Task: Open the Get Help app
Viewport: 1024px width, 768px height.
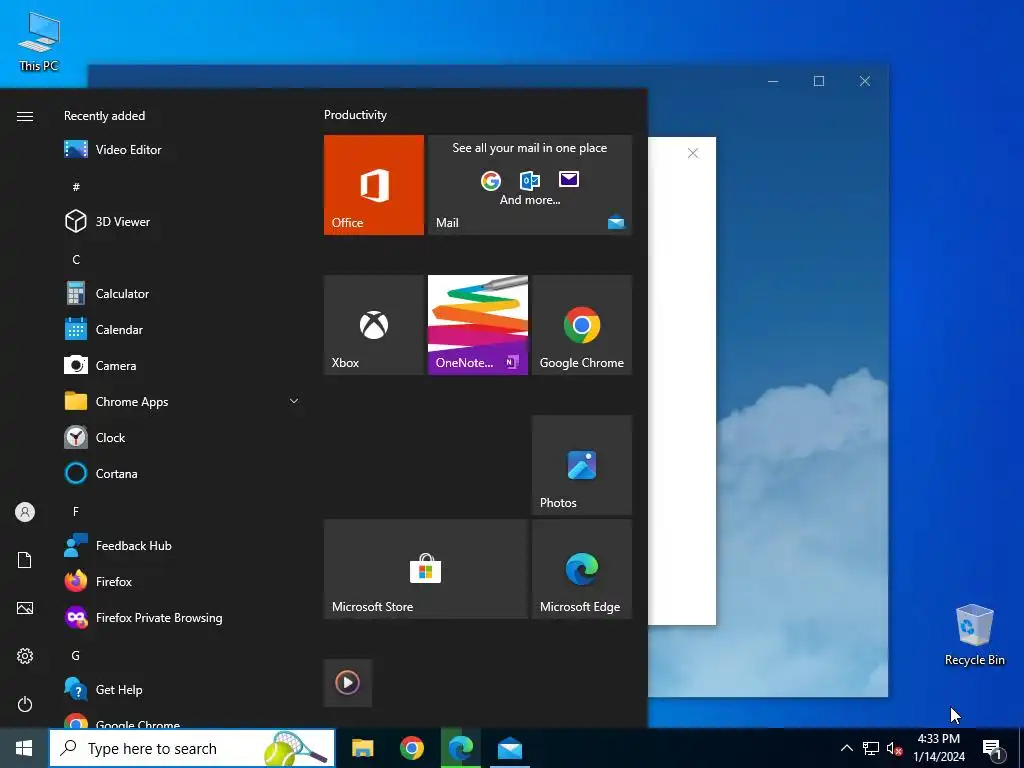Action: point(181,690)
